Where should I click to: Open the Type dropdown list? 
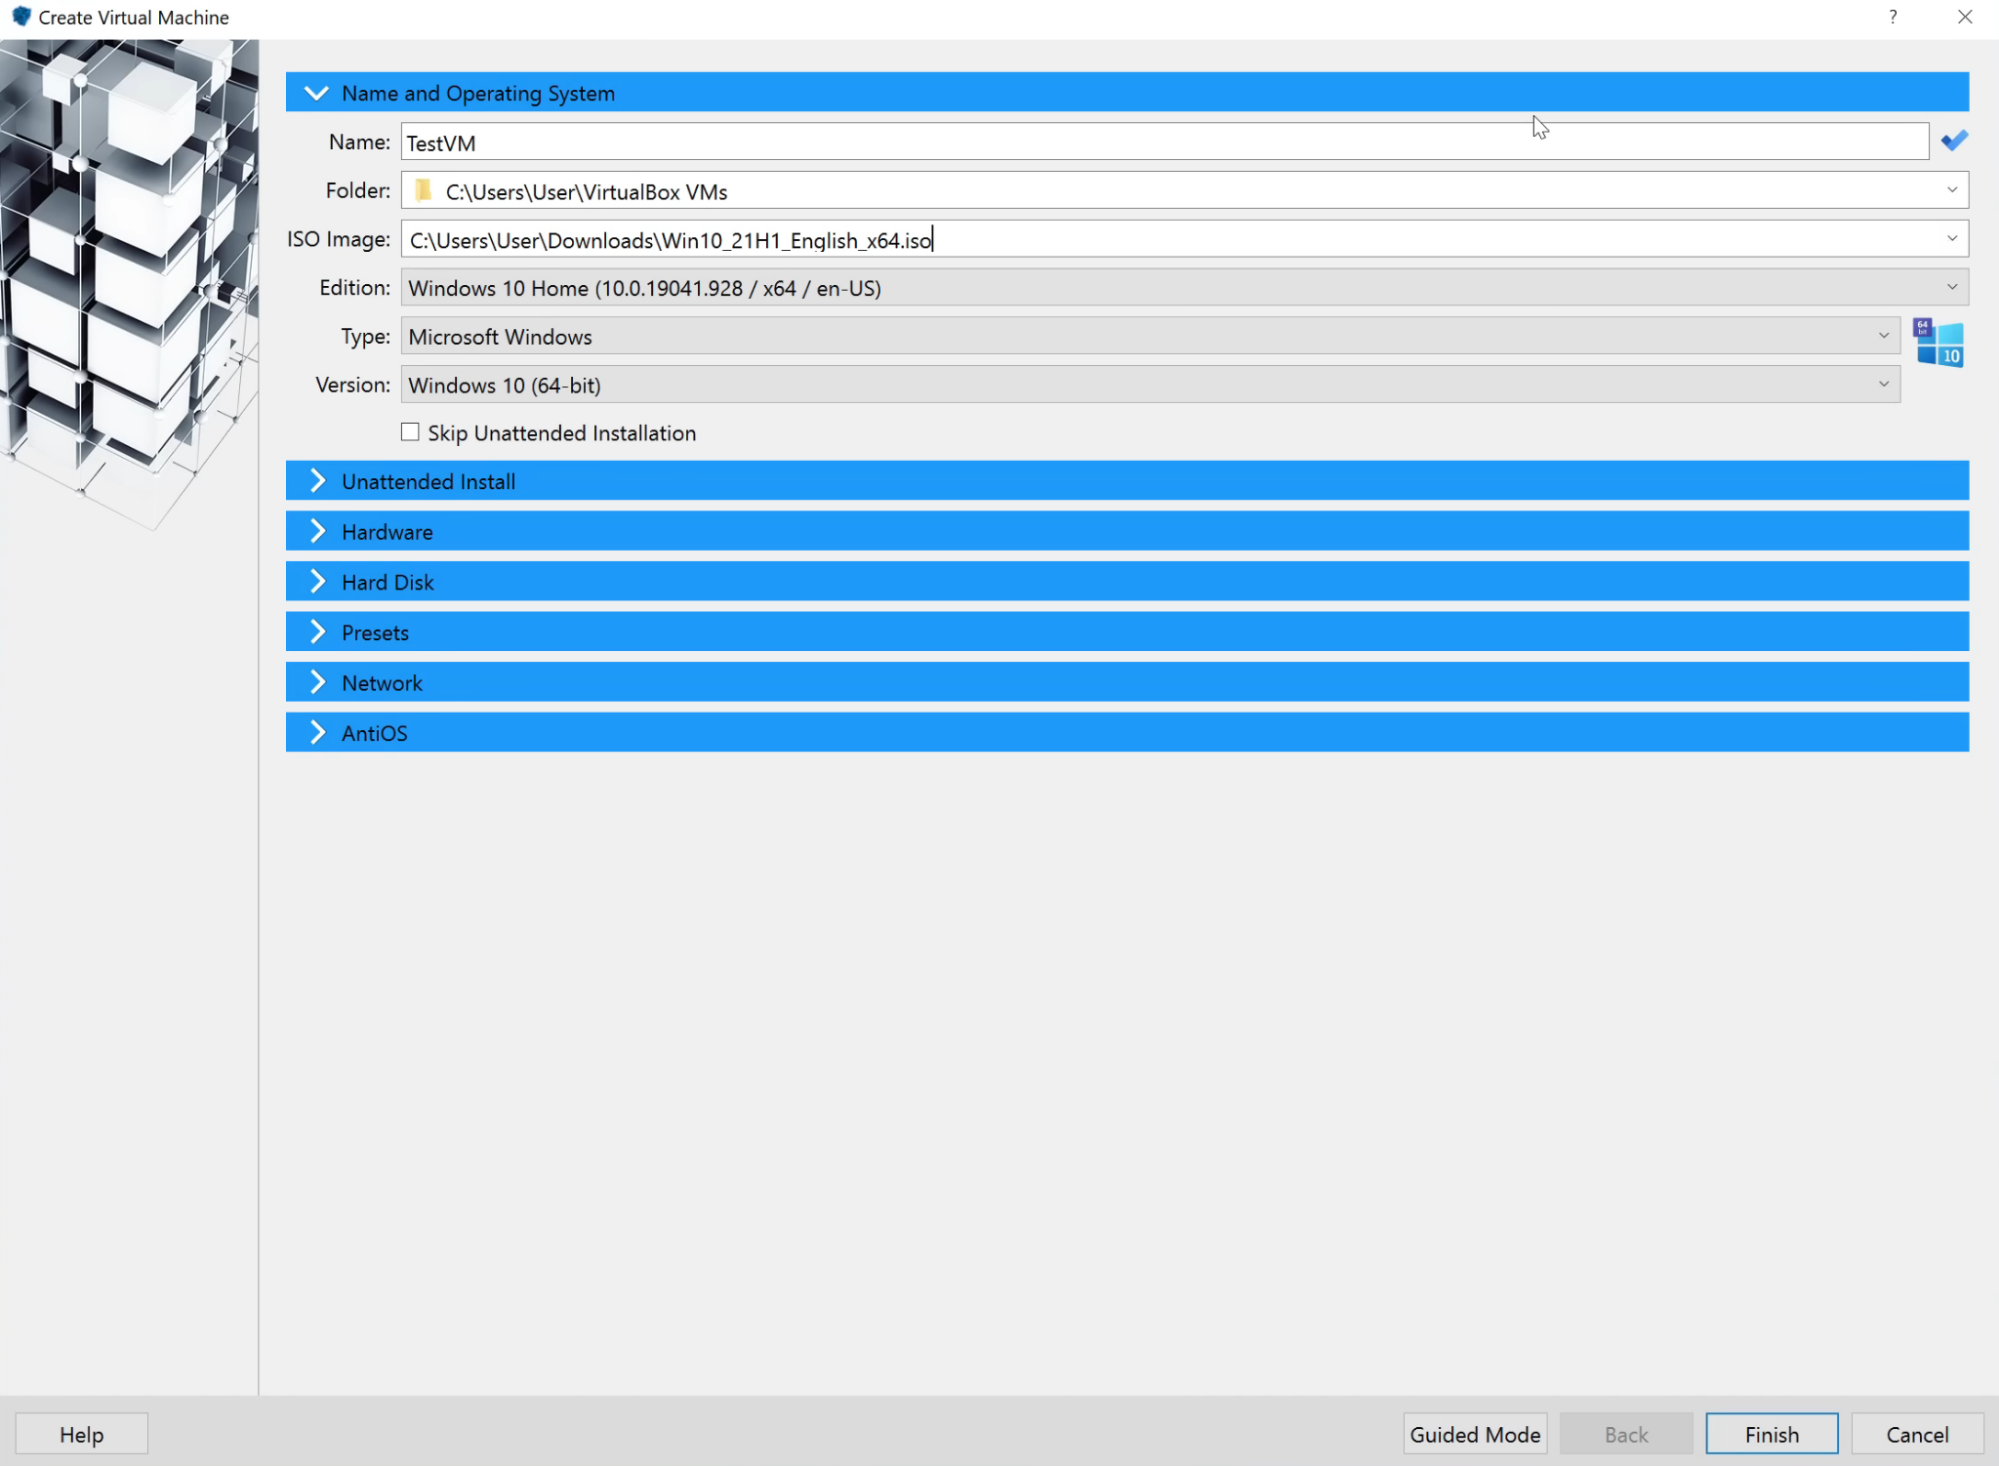click(x=1150, y=336)
